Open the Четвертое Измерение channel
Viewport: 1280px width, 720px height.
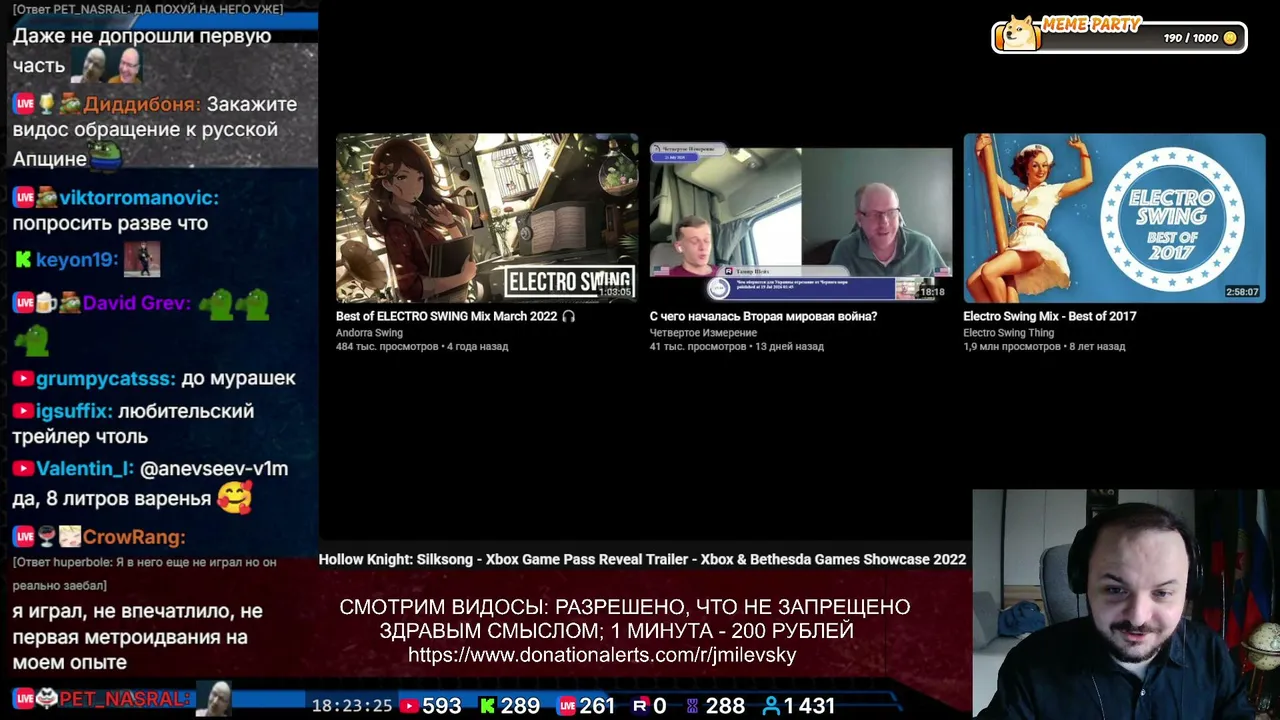tap(703, 333)
